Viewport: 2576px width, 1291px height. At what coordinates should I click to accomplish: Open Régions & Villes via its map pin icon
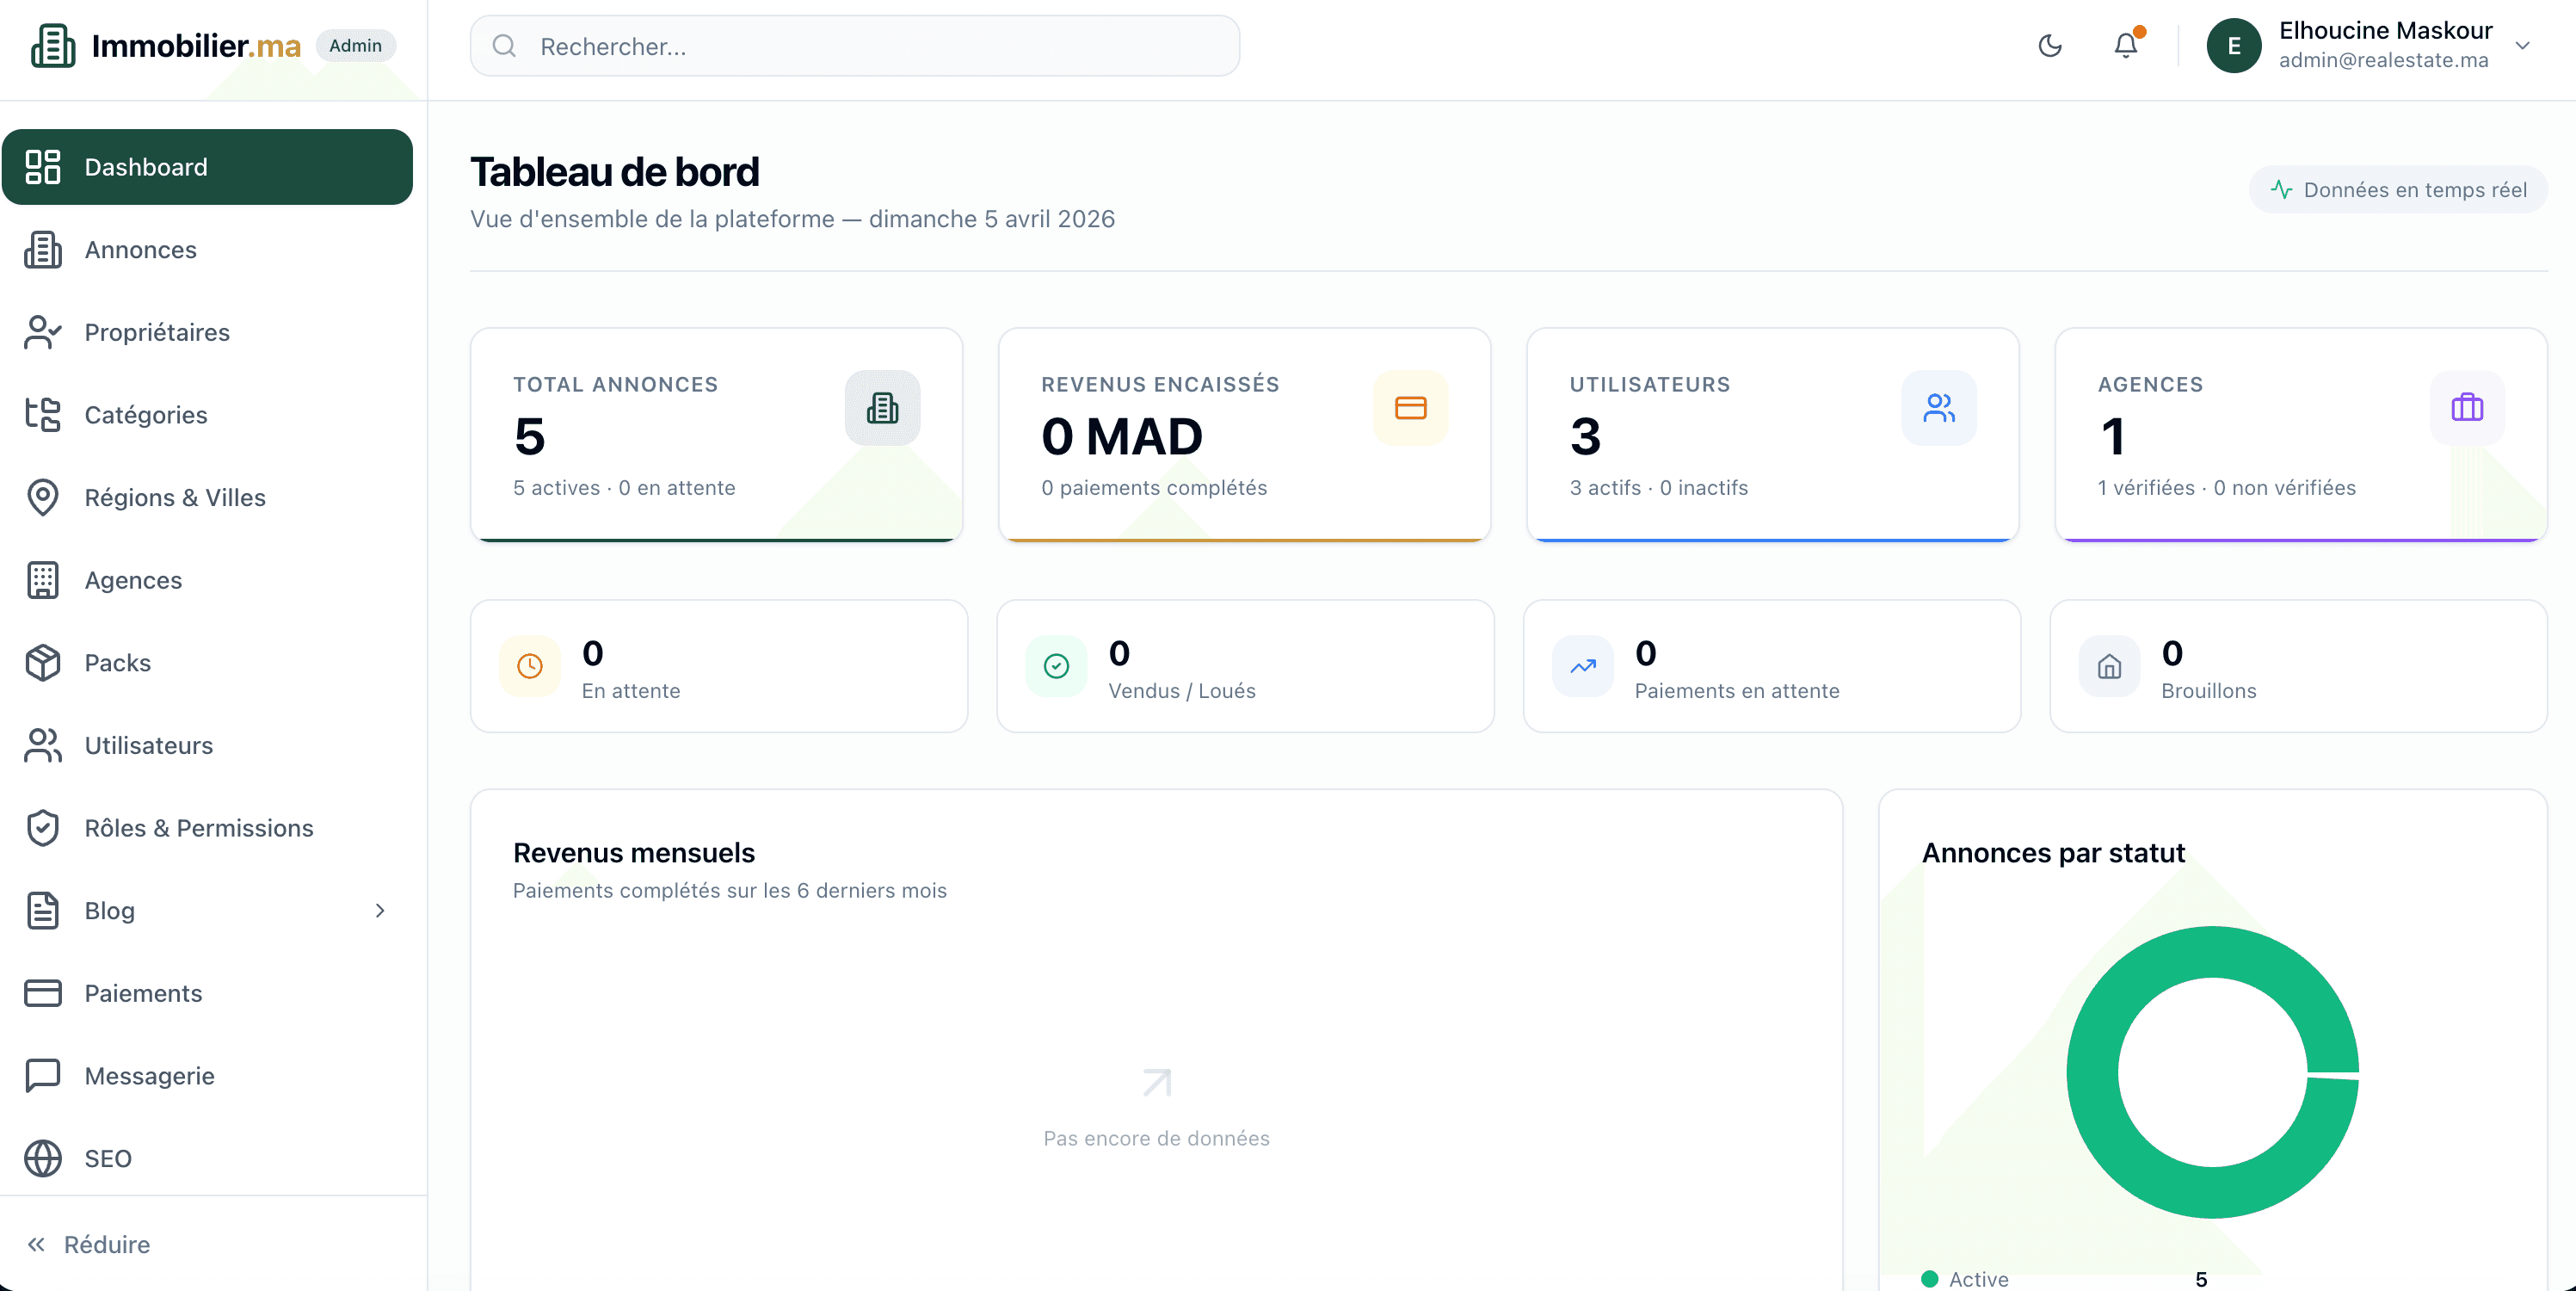coord(42,497)
